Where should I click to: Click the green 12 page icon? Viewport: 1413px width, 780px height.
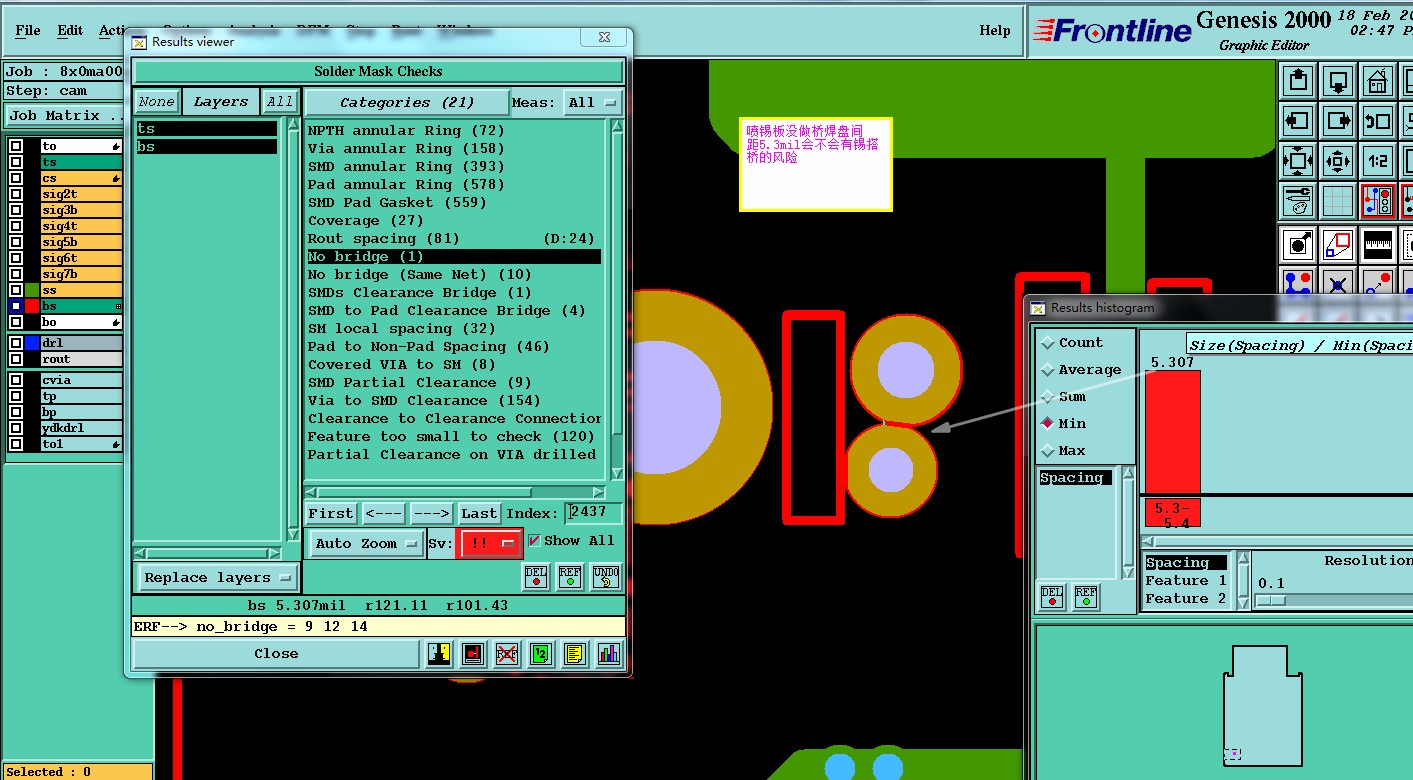pos(541,654)
